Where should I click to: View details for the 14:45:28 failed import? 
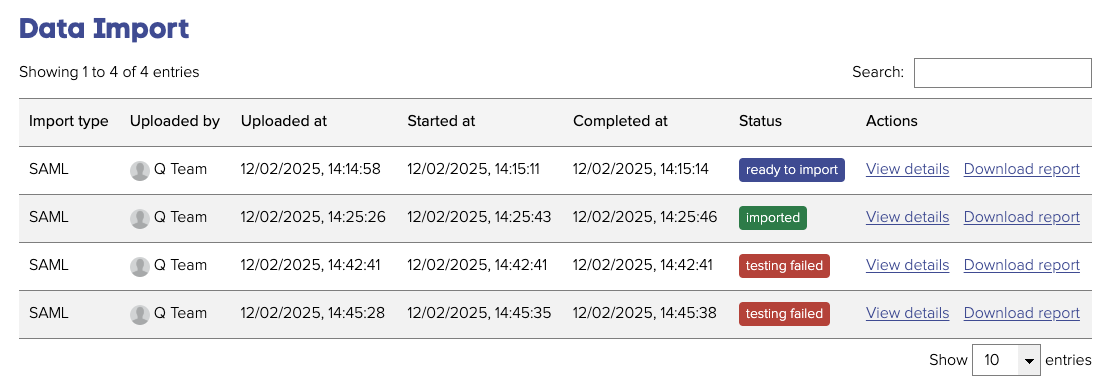click(x=907, y=313)
